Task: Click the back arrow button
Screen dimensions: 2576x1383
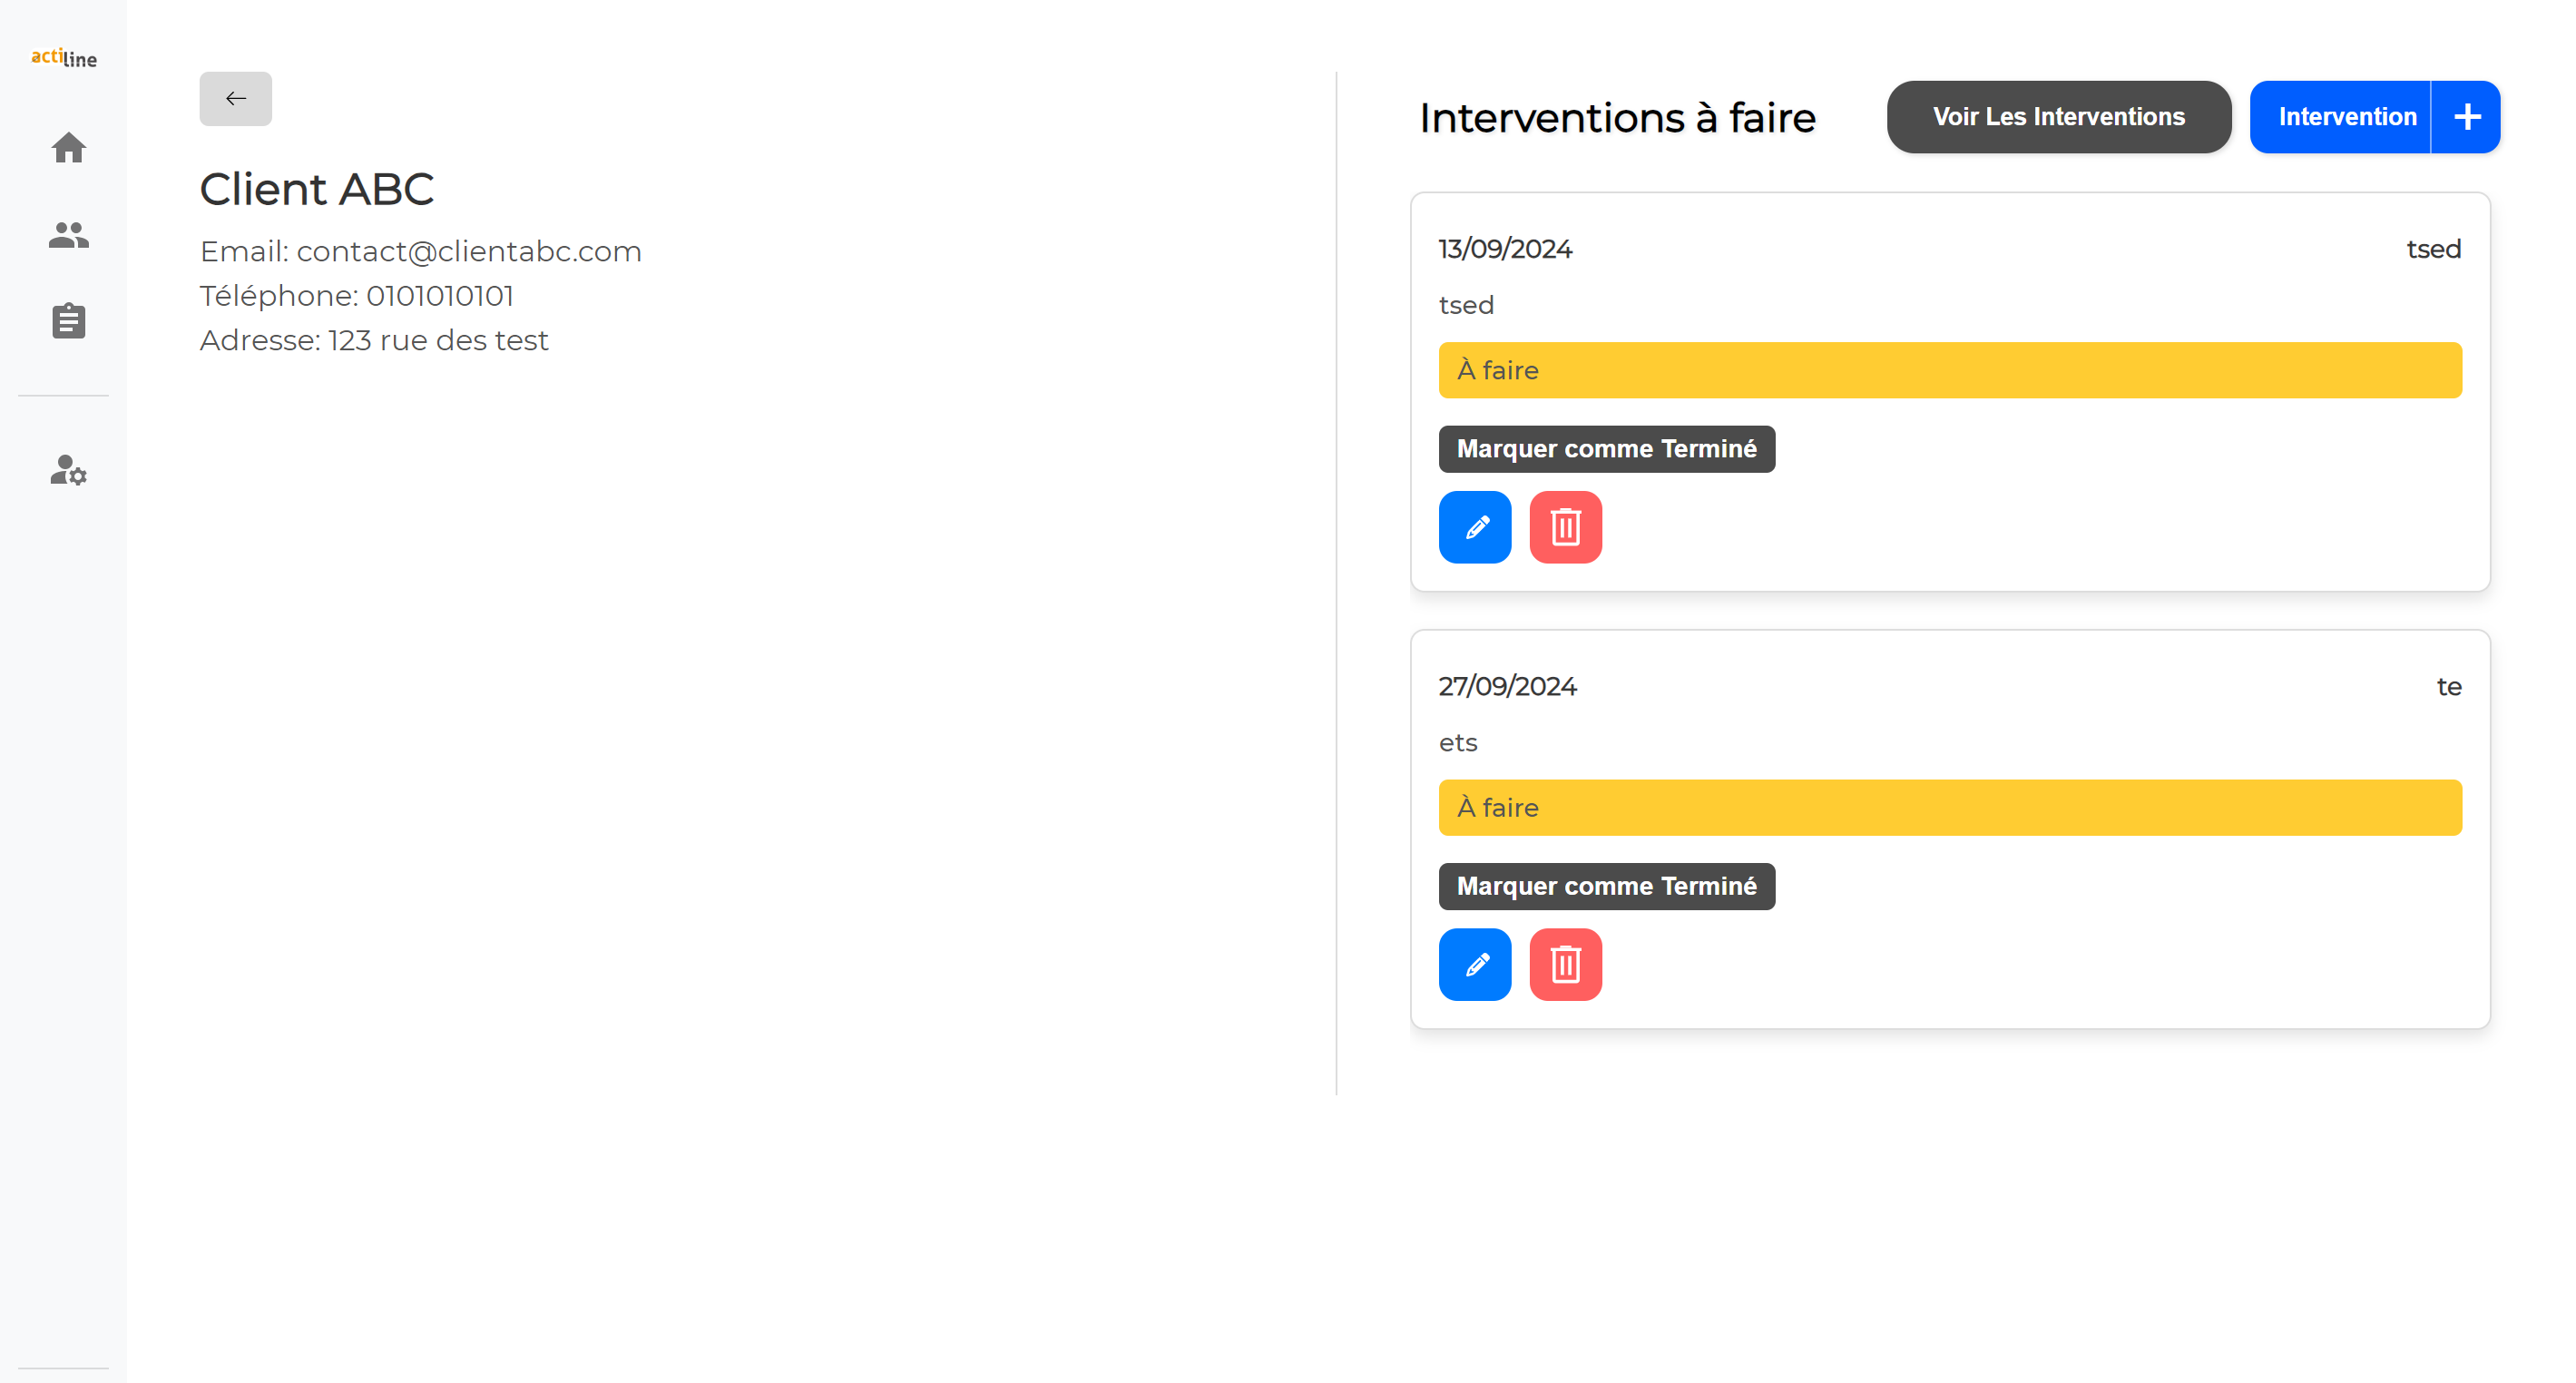Action: [x=235, y=98]
